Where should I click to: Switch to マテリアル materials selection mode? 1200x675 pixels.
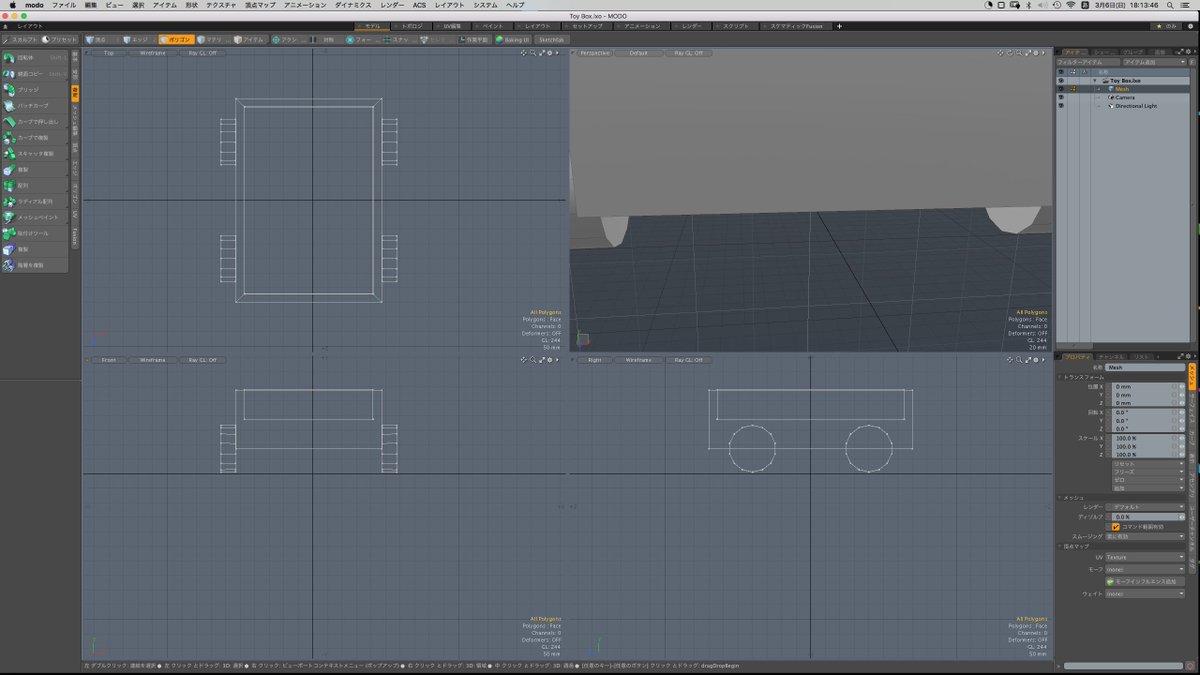(x=214, y=39)
